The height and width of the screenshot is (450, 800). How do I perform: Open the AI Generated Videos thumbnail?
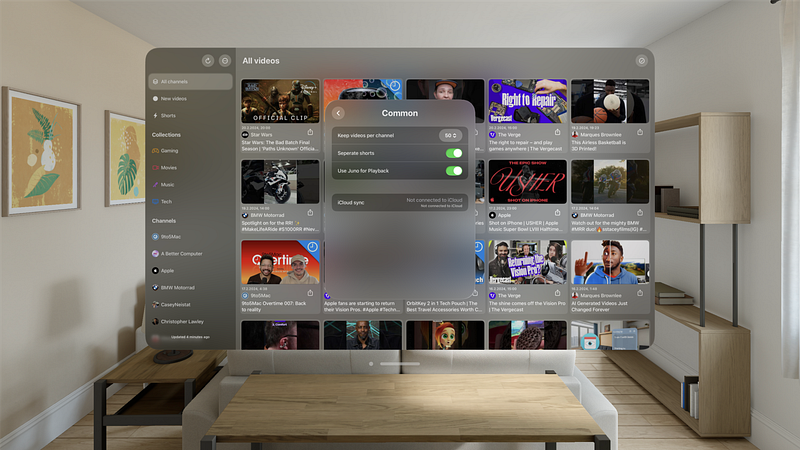pos(610,262)
